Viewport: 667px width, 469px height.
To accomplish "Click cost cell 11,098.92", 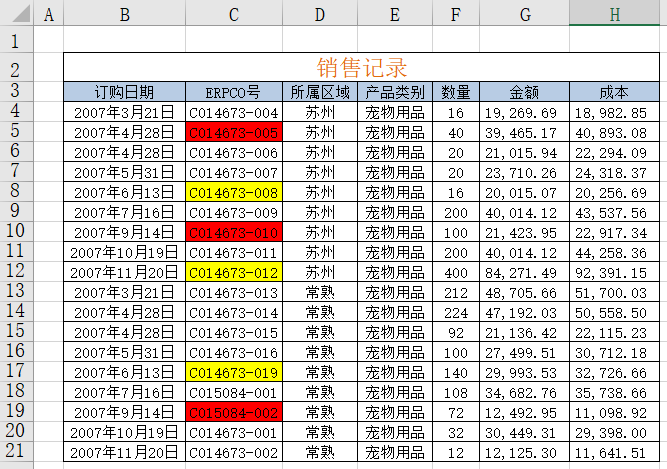I will coord(614,412).
